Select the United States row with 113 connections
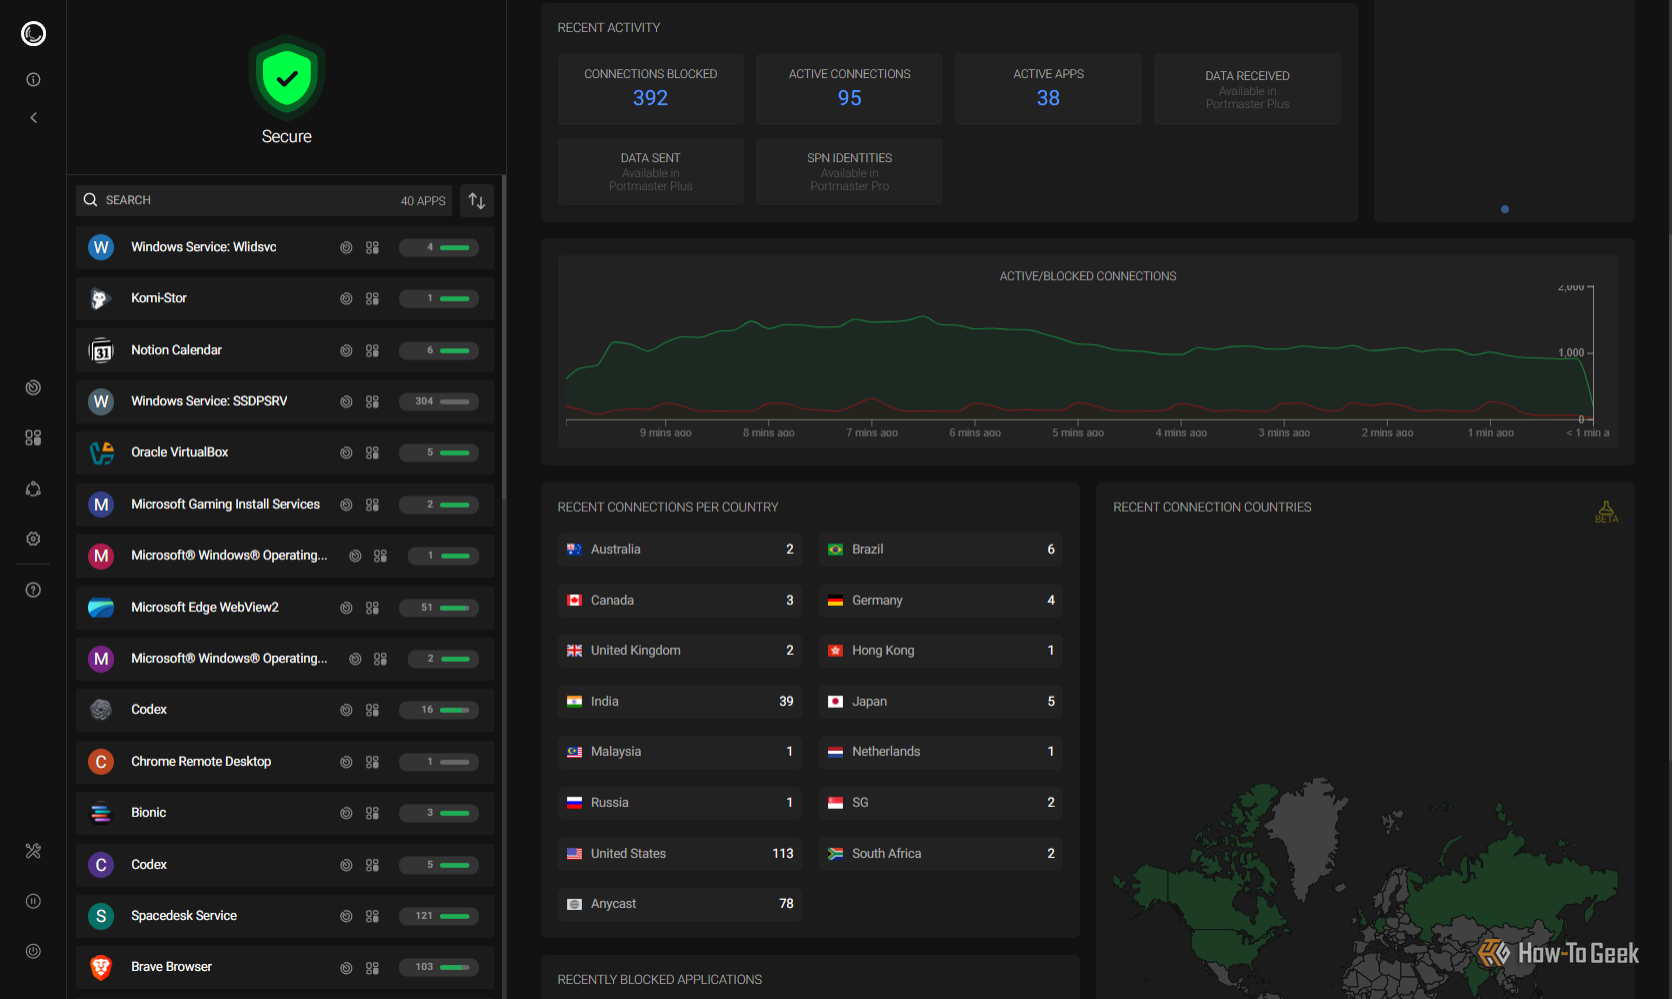1672x999 pixels. point(680,854)
